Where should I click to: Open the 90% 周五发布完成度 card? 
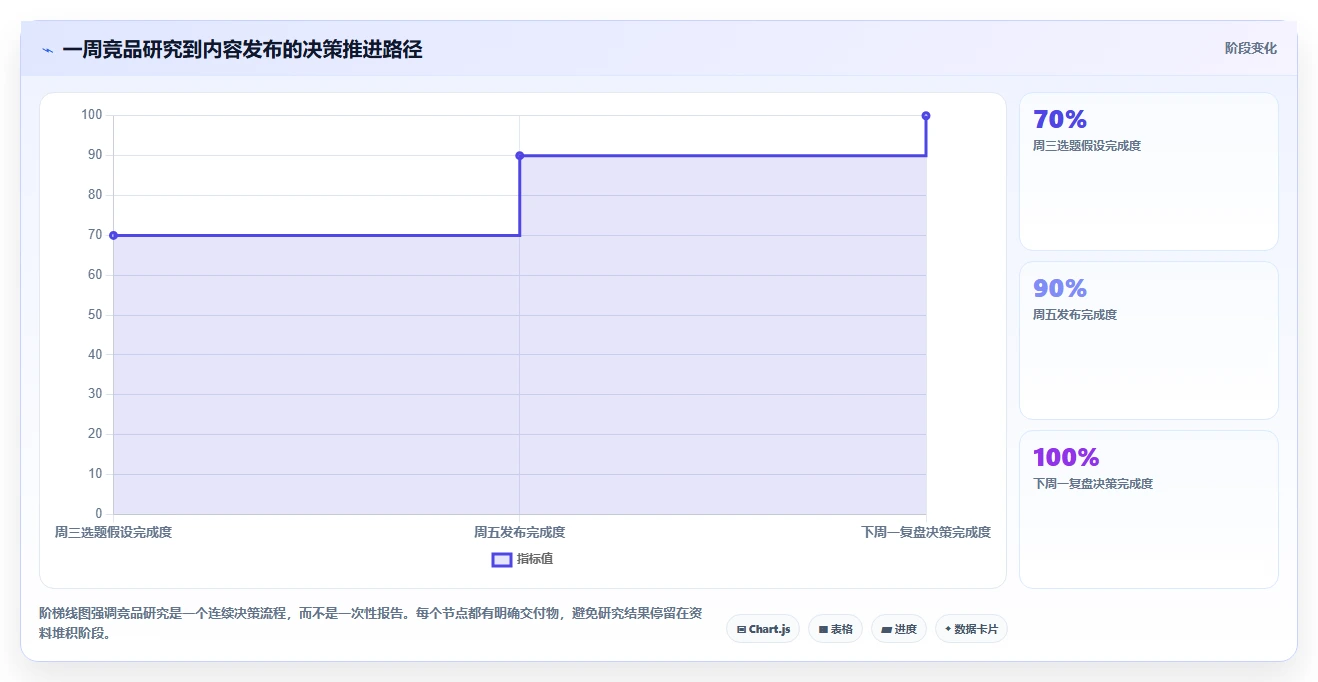1149,340
